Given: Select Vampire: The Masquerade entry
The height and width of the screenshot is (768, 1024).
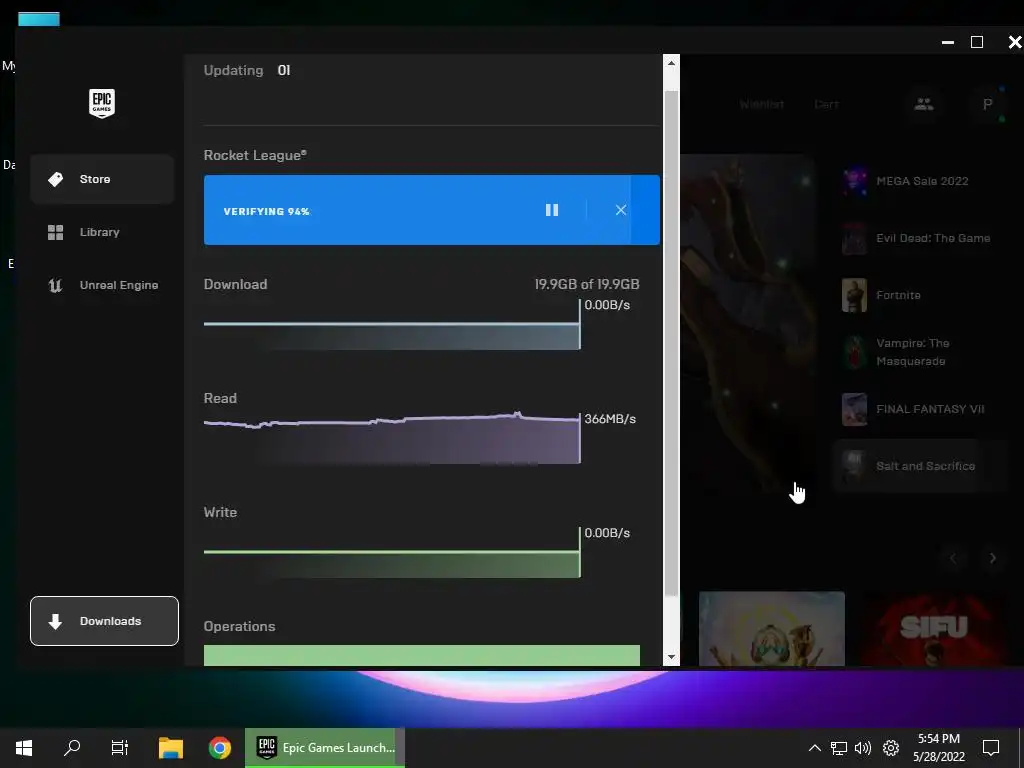Looking at the screenshot, I should (920, 352).
